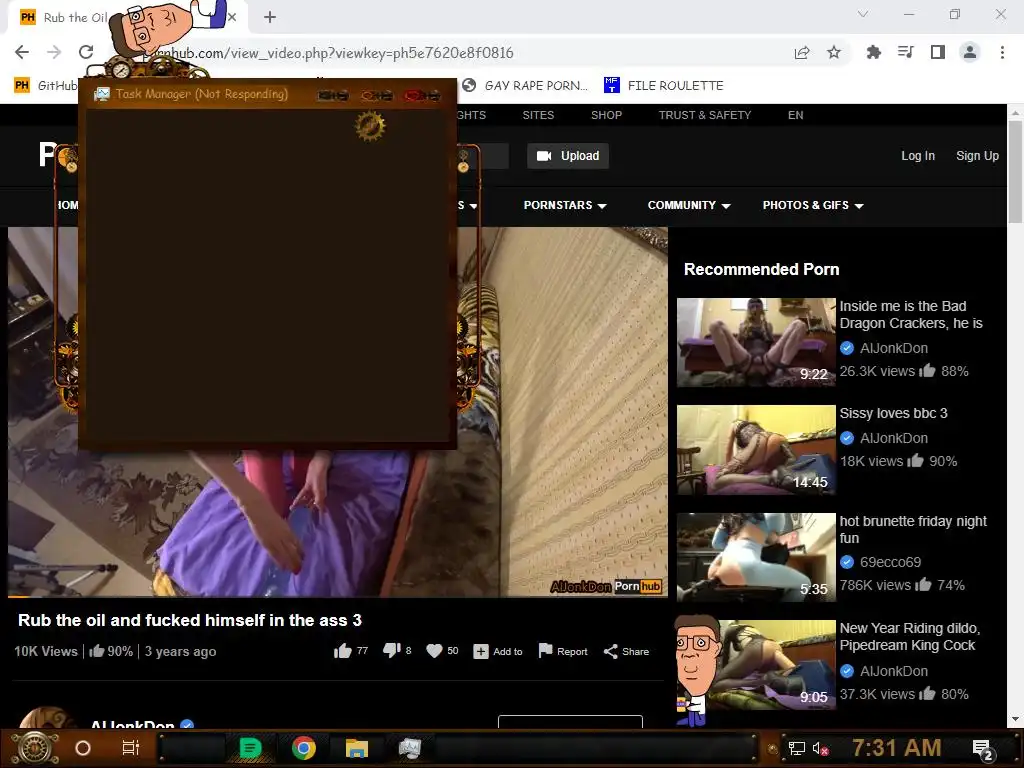
Task: Open a new browser tab
Action: (x=270, y=17)
